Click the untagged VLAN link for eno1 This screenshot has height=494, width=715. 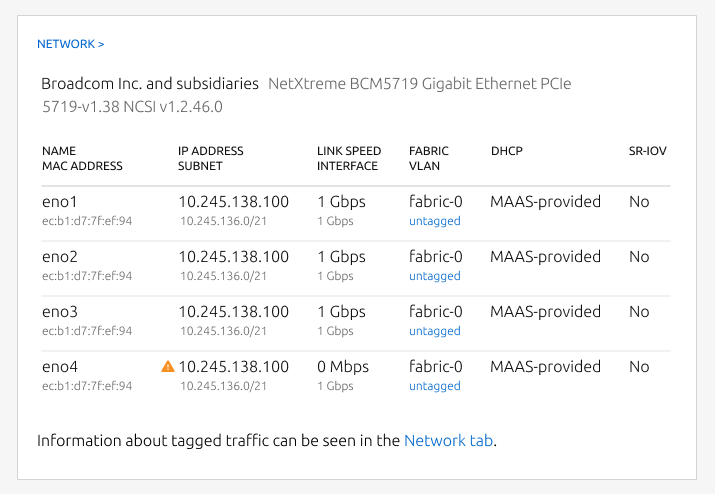(x=434, y=221)
